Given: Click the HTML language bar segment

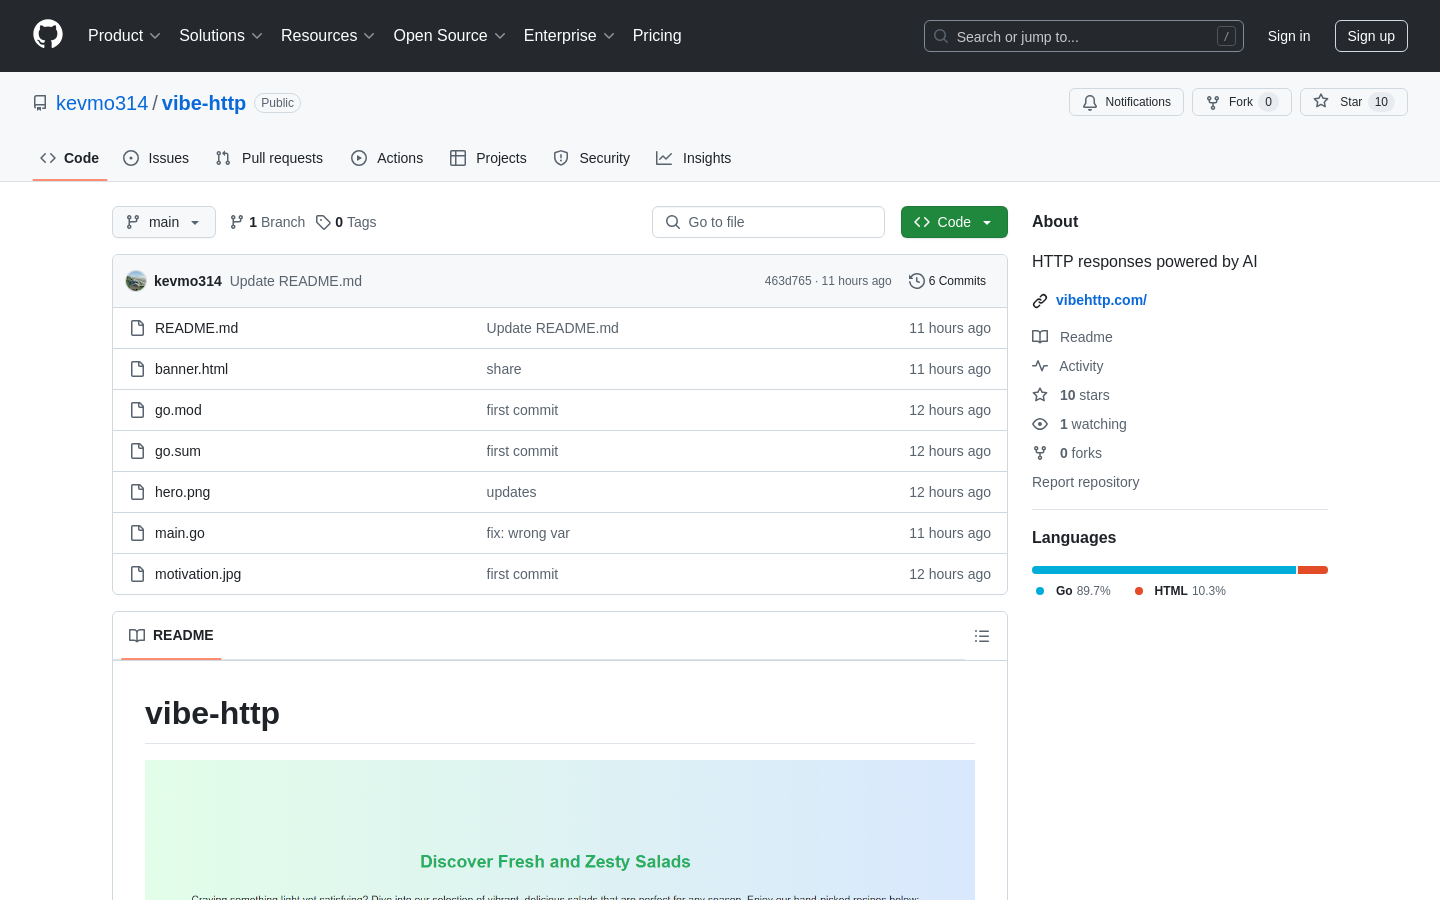Looking at the screenshot, I should (1313, 570).
